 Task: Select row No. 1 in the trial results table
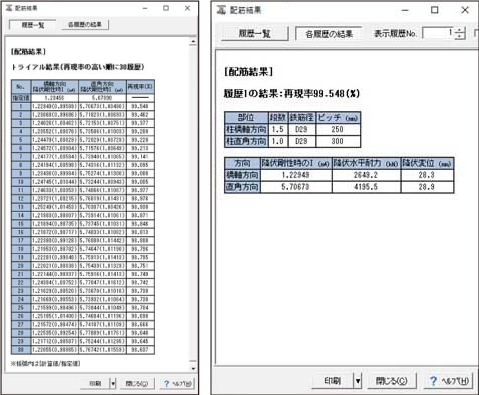coord(83,106)
